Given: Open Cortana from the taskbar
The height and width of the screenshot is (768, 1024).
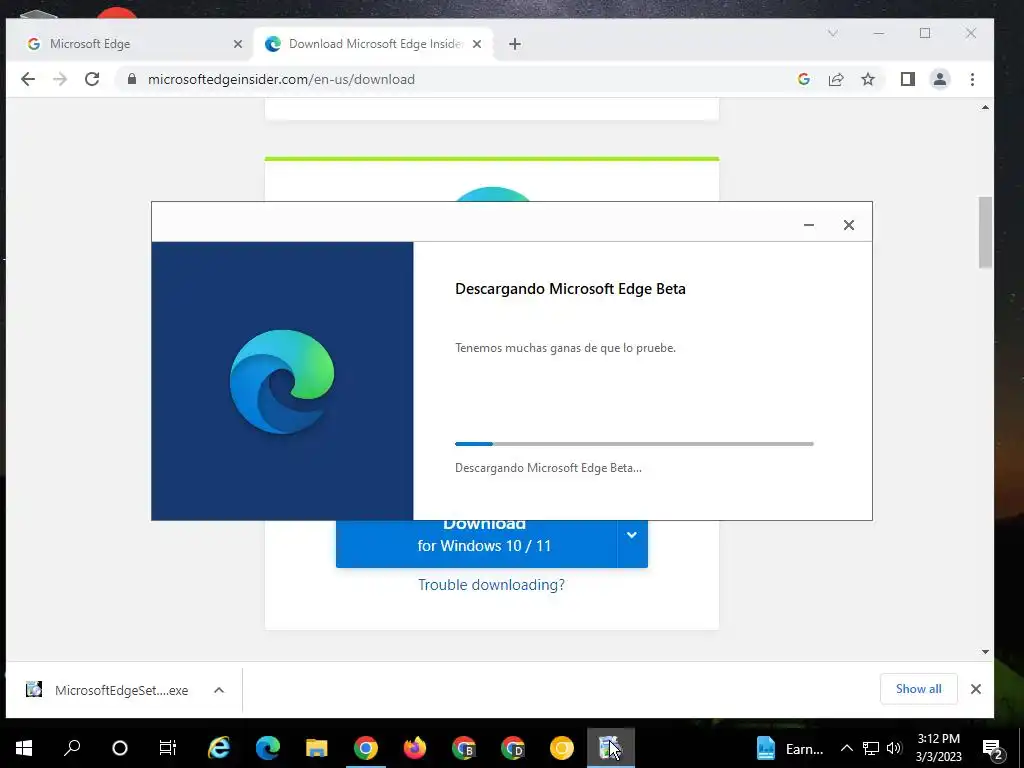Looking at the screenshot, I should point(120,748).
